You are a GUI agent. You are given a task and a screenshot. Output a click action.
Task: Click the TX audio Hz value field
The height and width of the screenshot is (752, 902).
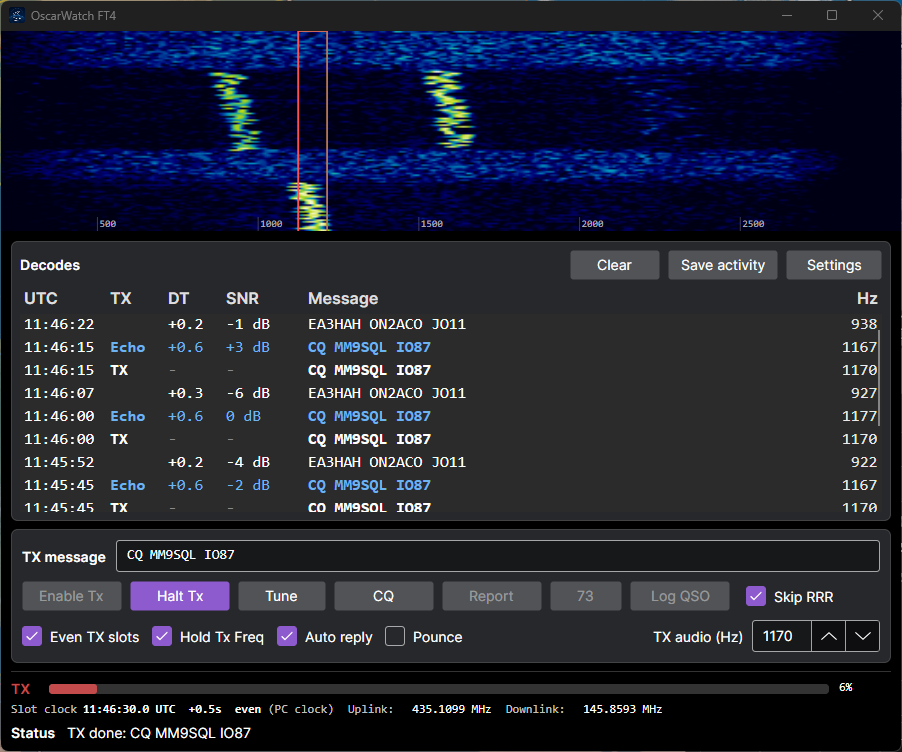click(x=782, y=636)
